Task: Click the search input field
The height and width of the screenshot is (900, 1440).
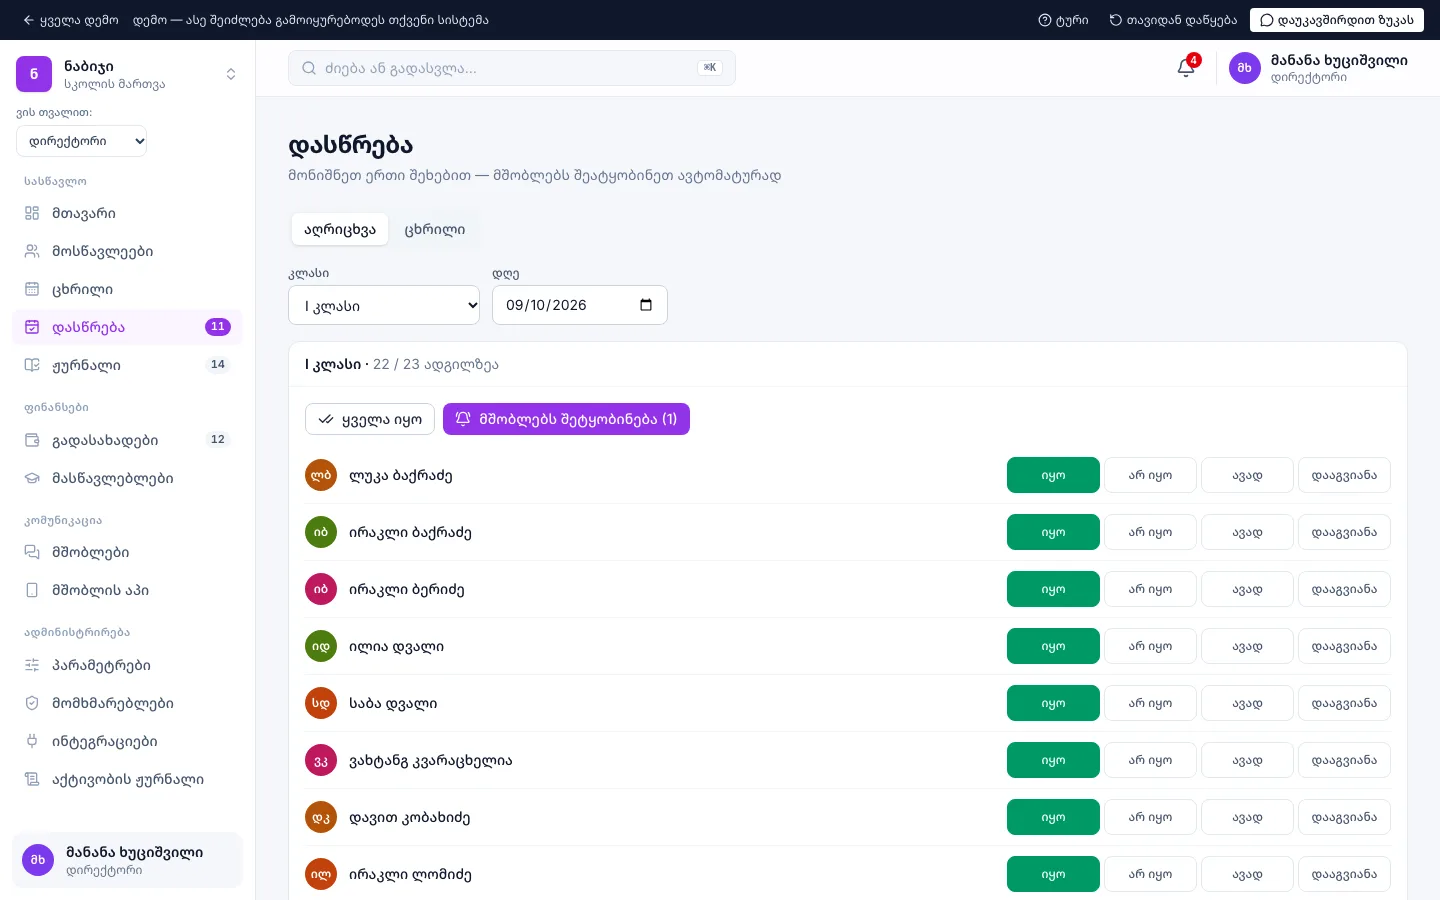Action: [x=511, y=68]
